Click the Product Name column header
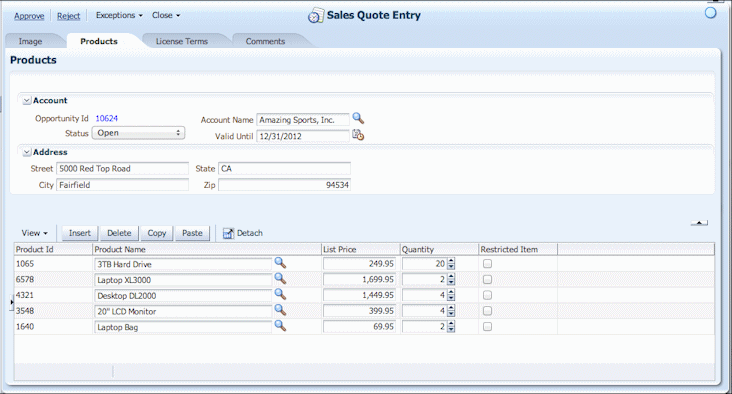Screen dimensions: 732x394 (207, 249)
